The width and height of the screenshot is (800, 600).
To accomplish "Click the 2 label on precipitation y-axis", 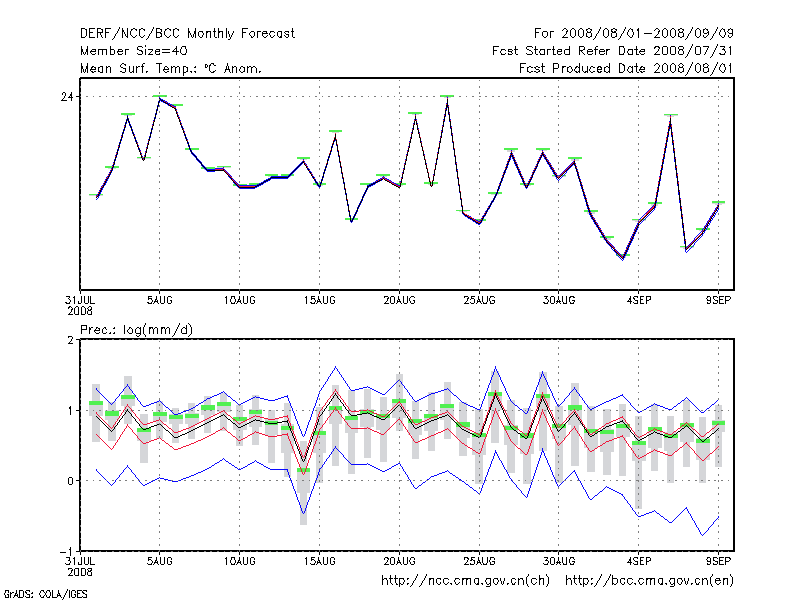I will point(71,340).
